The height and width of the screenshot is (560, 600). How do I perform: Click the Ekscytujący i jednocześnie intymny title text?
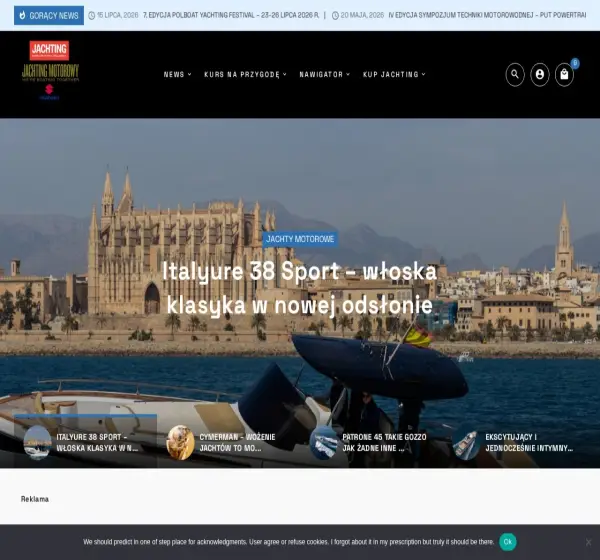click(x=529, y=442)
